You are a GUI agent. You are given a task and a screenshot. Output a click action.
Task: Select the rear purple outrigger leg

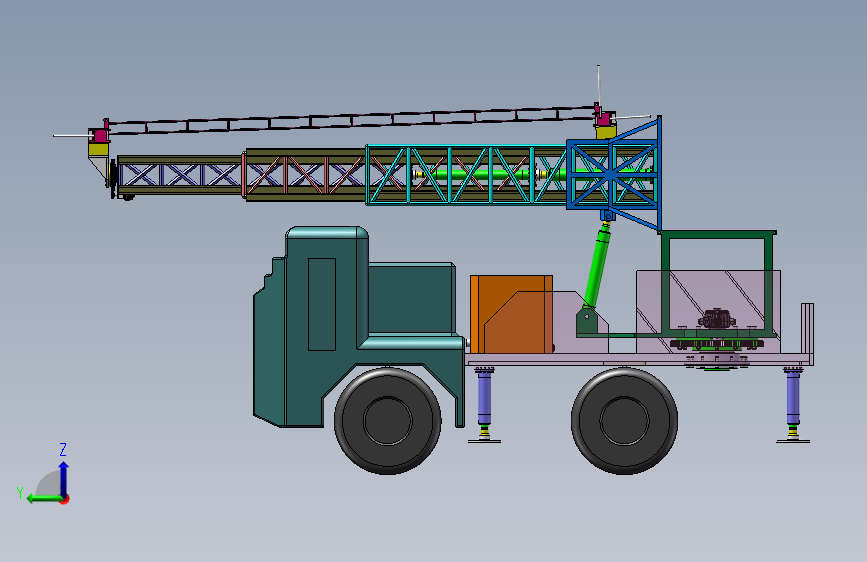[793, 398]
